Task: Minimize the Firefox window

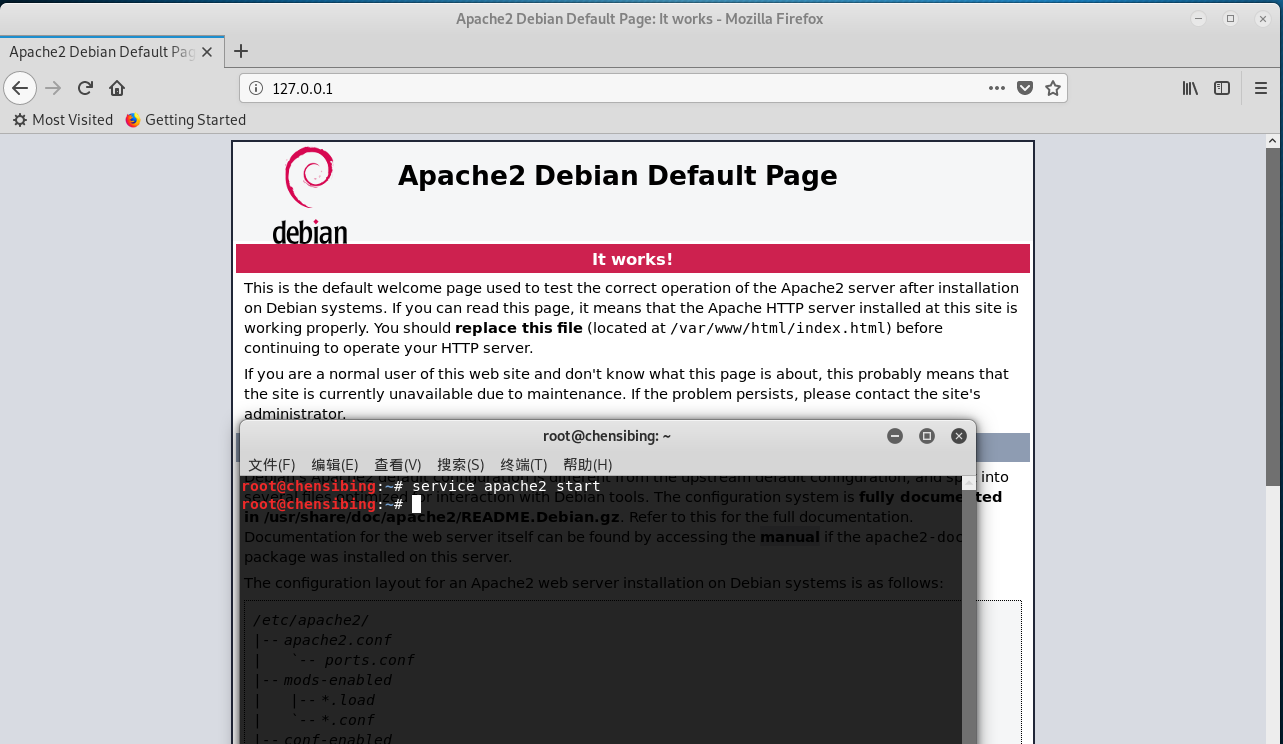Action: (x=1200, y=18)
